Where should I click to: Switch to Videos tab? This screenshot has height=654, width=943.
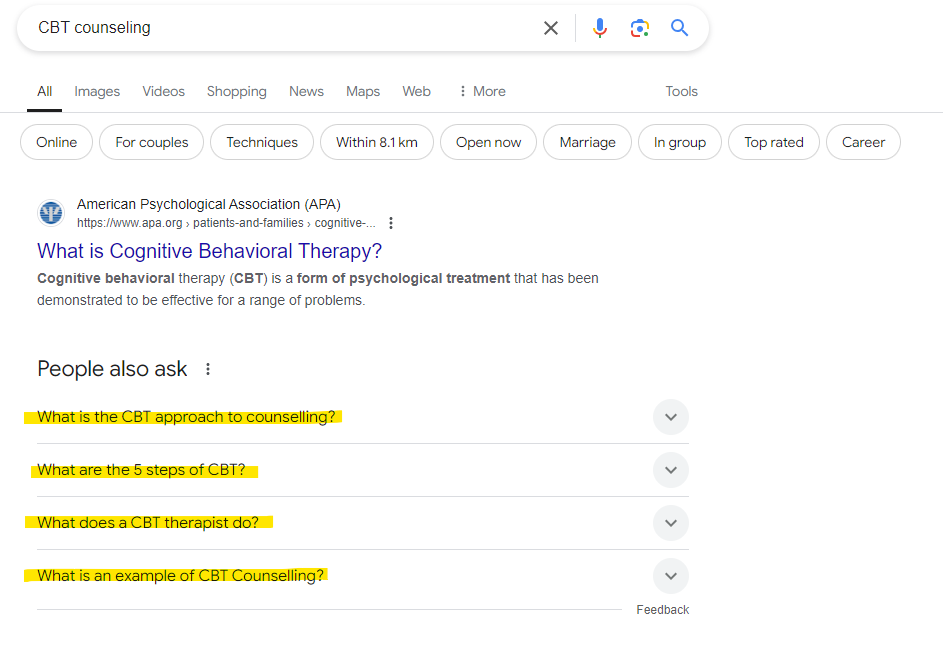[x=164, y=91]
